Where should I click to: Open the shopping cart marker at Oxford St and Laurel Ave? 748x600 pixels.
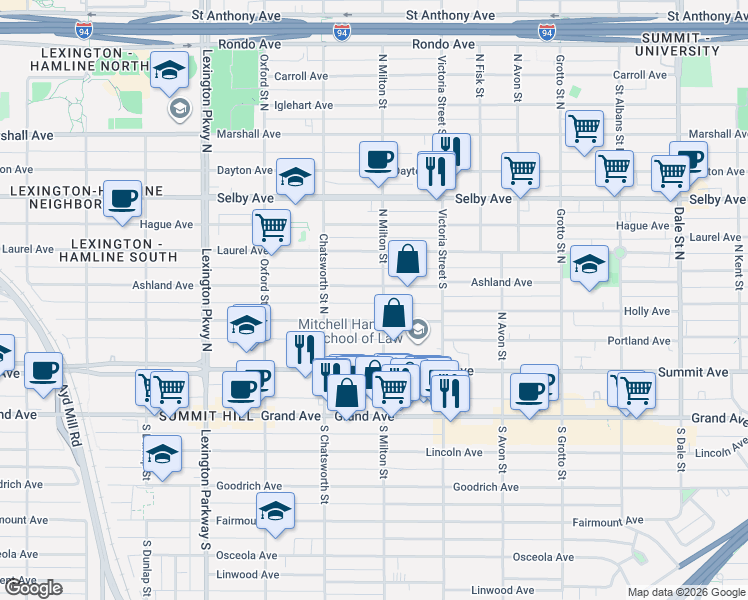click(271, 230)
